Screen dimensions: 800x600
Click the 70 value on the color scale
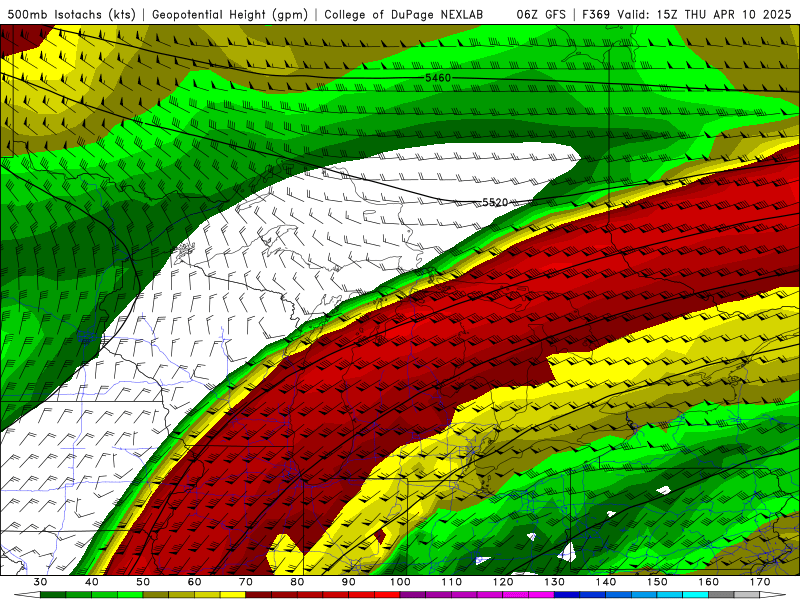click(246, 582)
